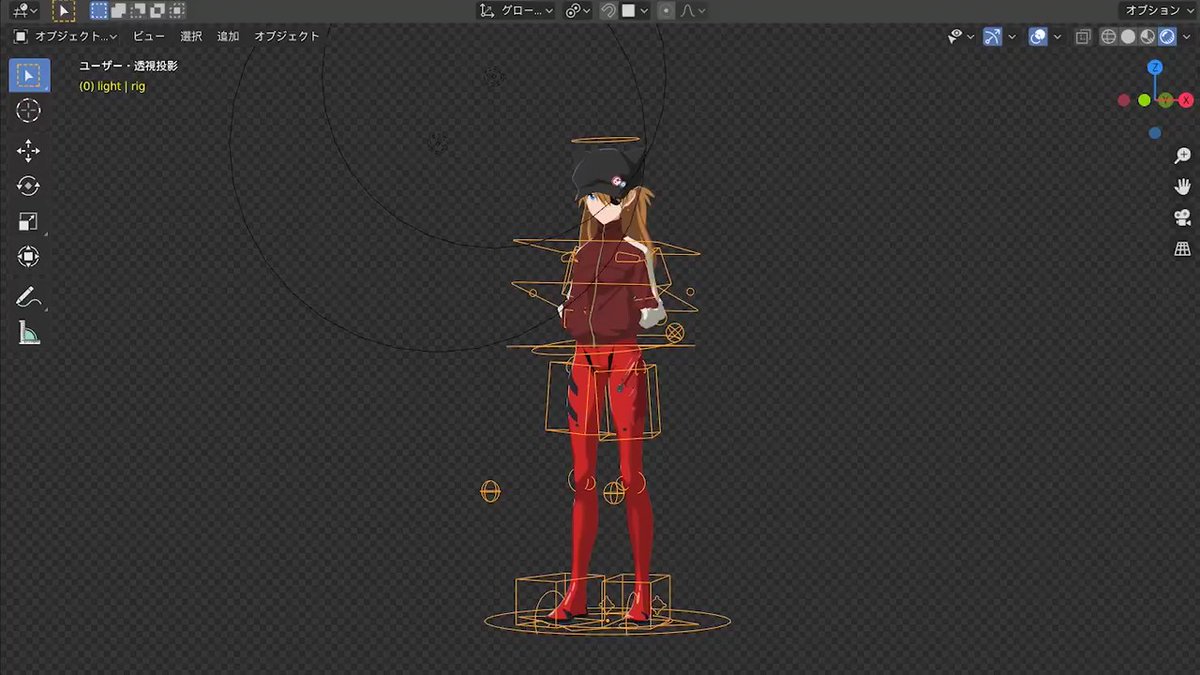Select the Select Box tool in toolbar
1200x675 pixels.
[x=29, y=75]
